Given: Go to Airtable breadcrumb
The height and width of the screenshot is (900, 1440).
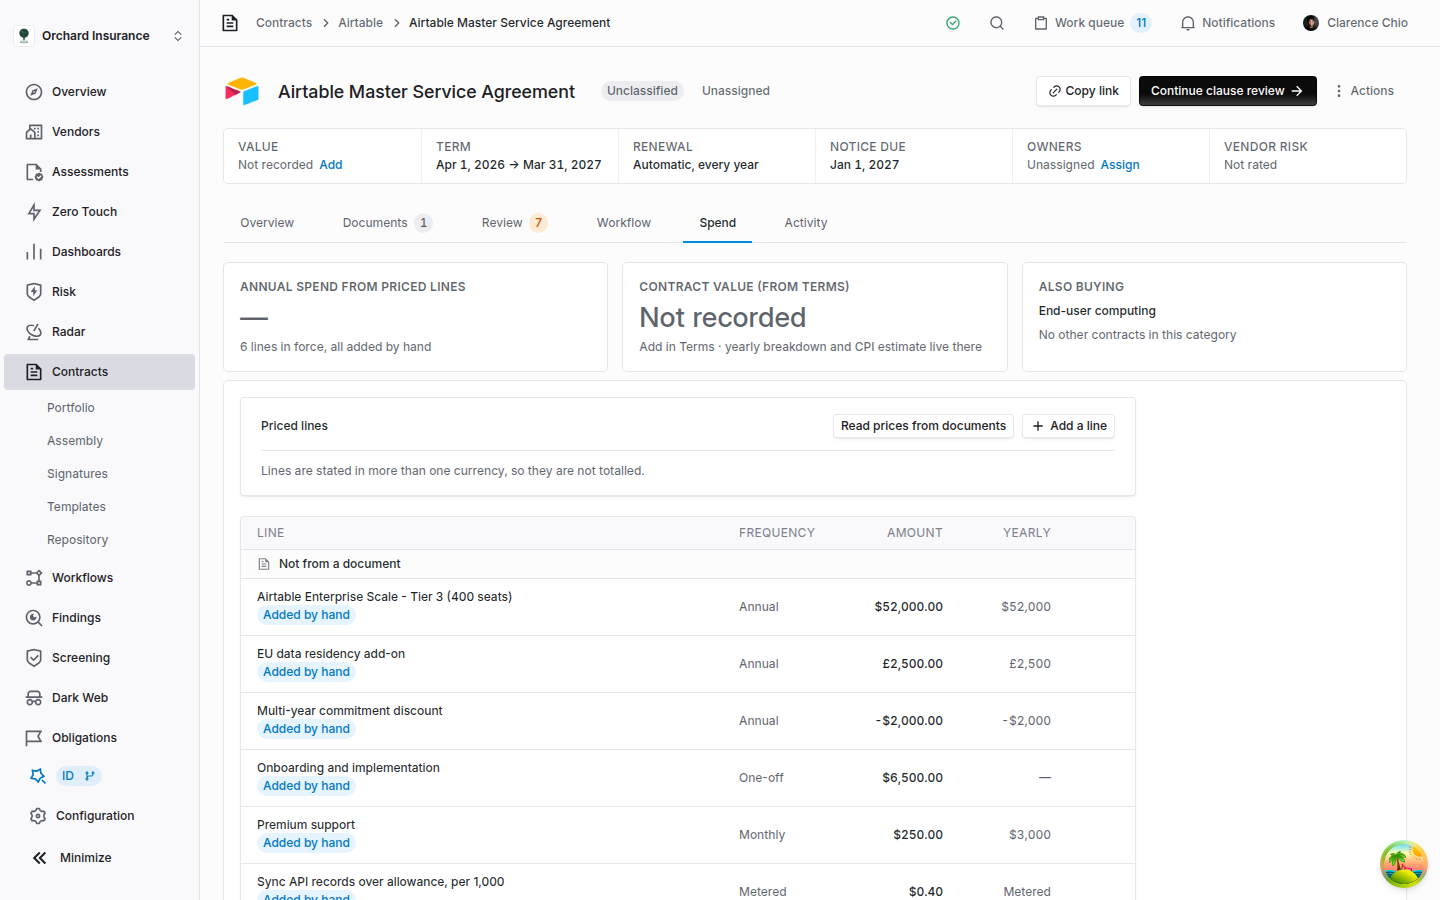Looking at the screenshot, I should point(360,23).
